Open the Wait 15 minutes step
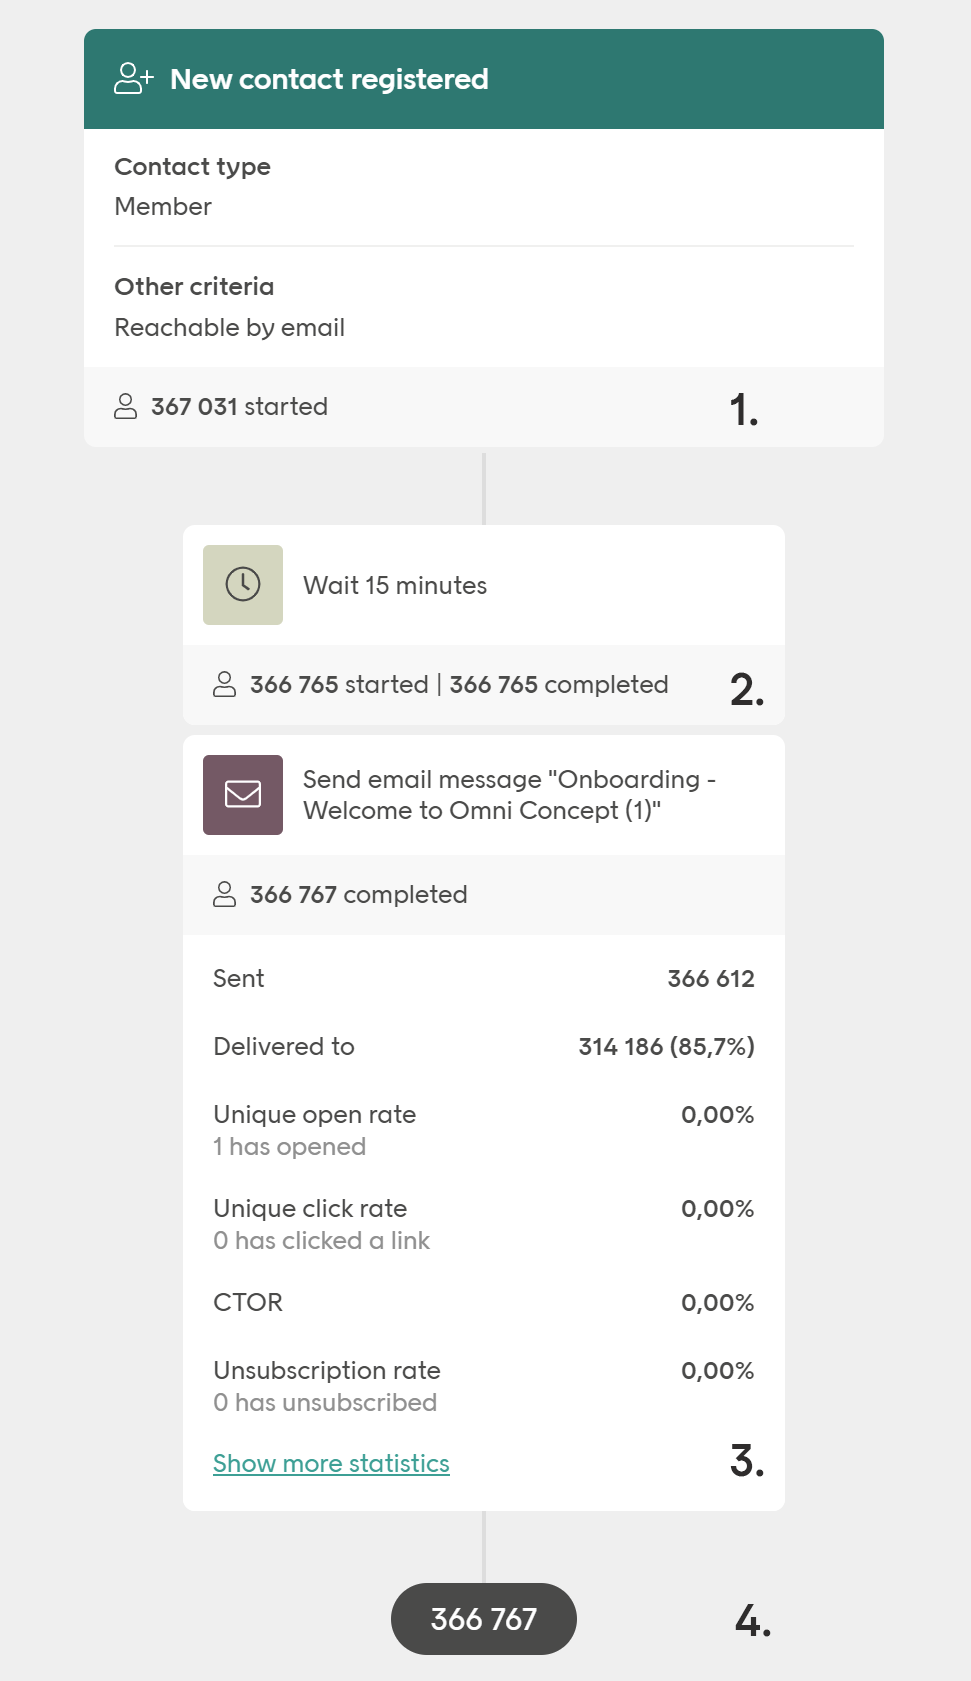The image size is (971, 1681). pyautogui.click(x=395, y=586)
